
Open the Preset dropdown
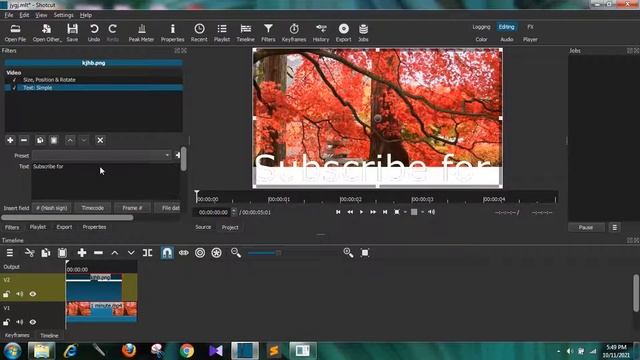pyautogui.click(x=101, y=156)
